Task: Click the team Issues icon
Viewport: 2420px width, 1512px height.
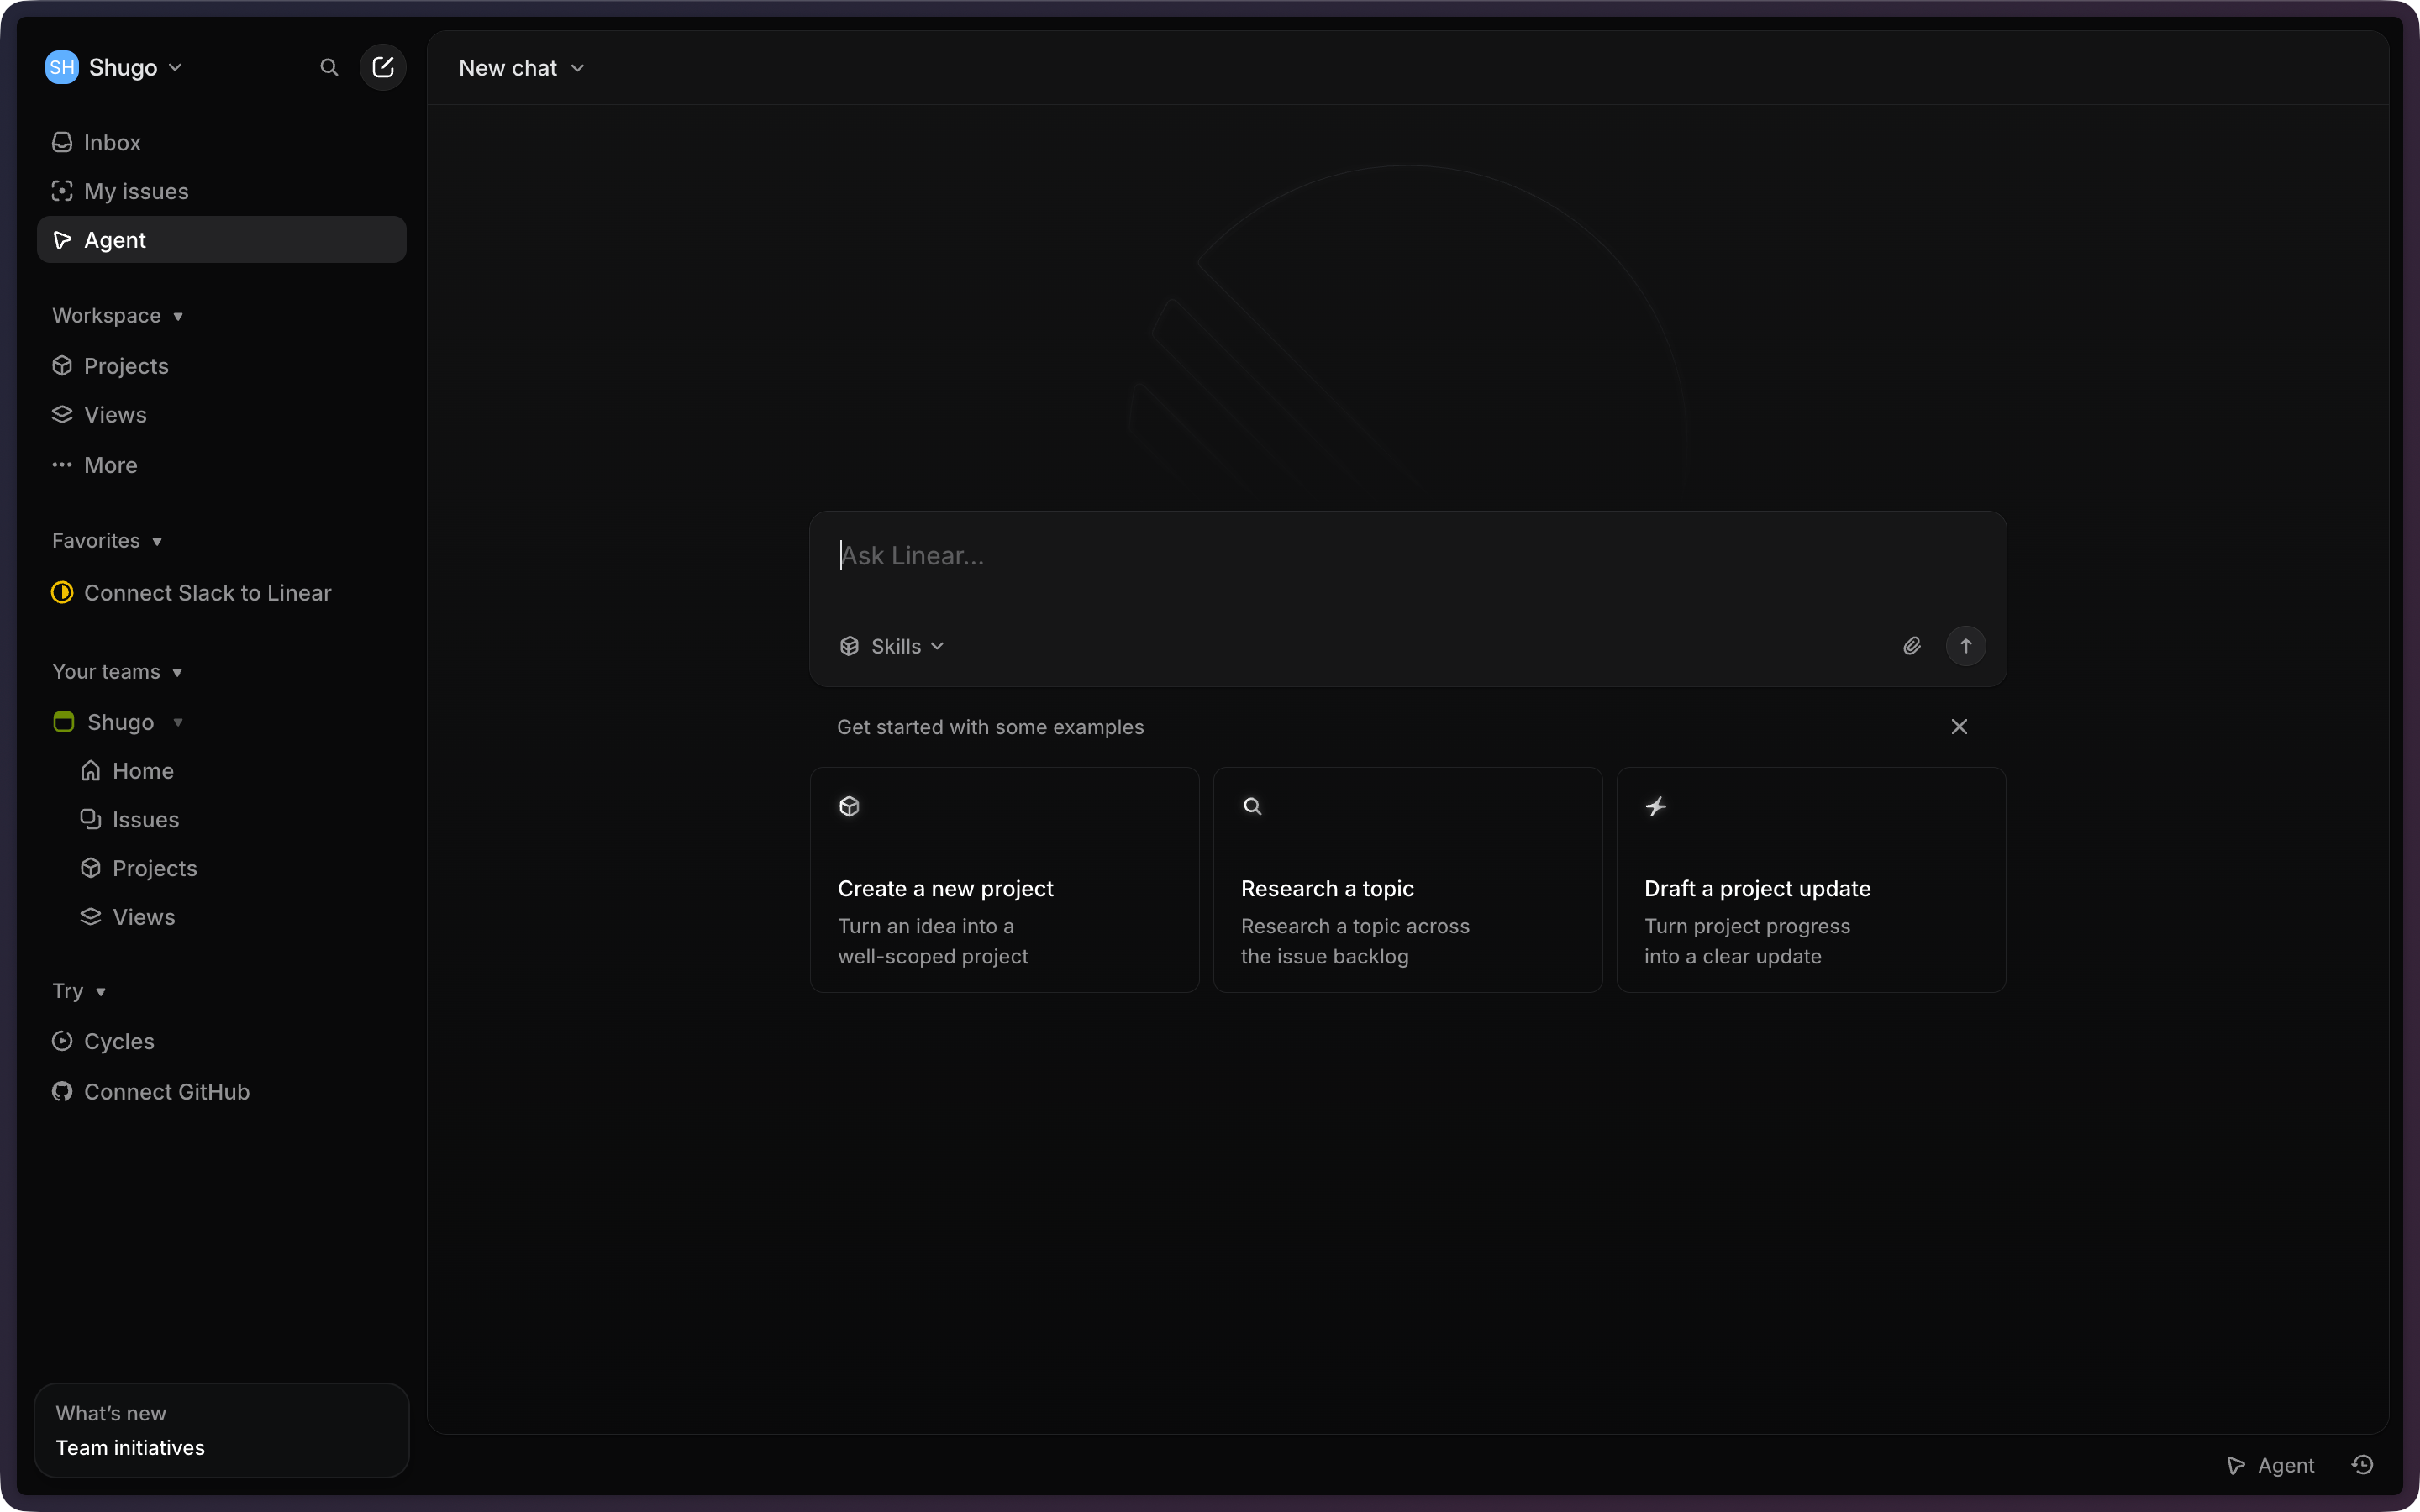Action: (91, 820)
